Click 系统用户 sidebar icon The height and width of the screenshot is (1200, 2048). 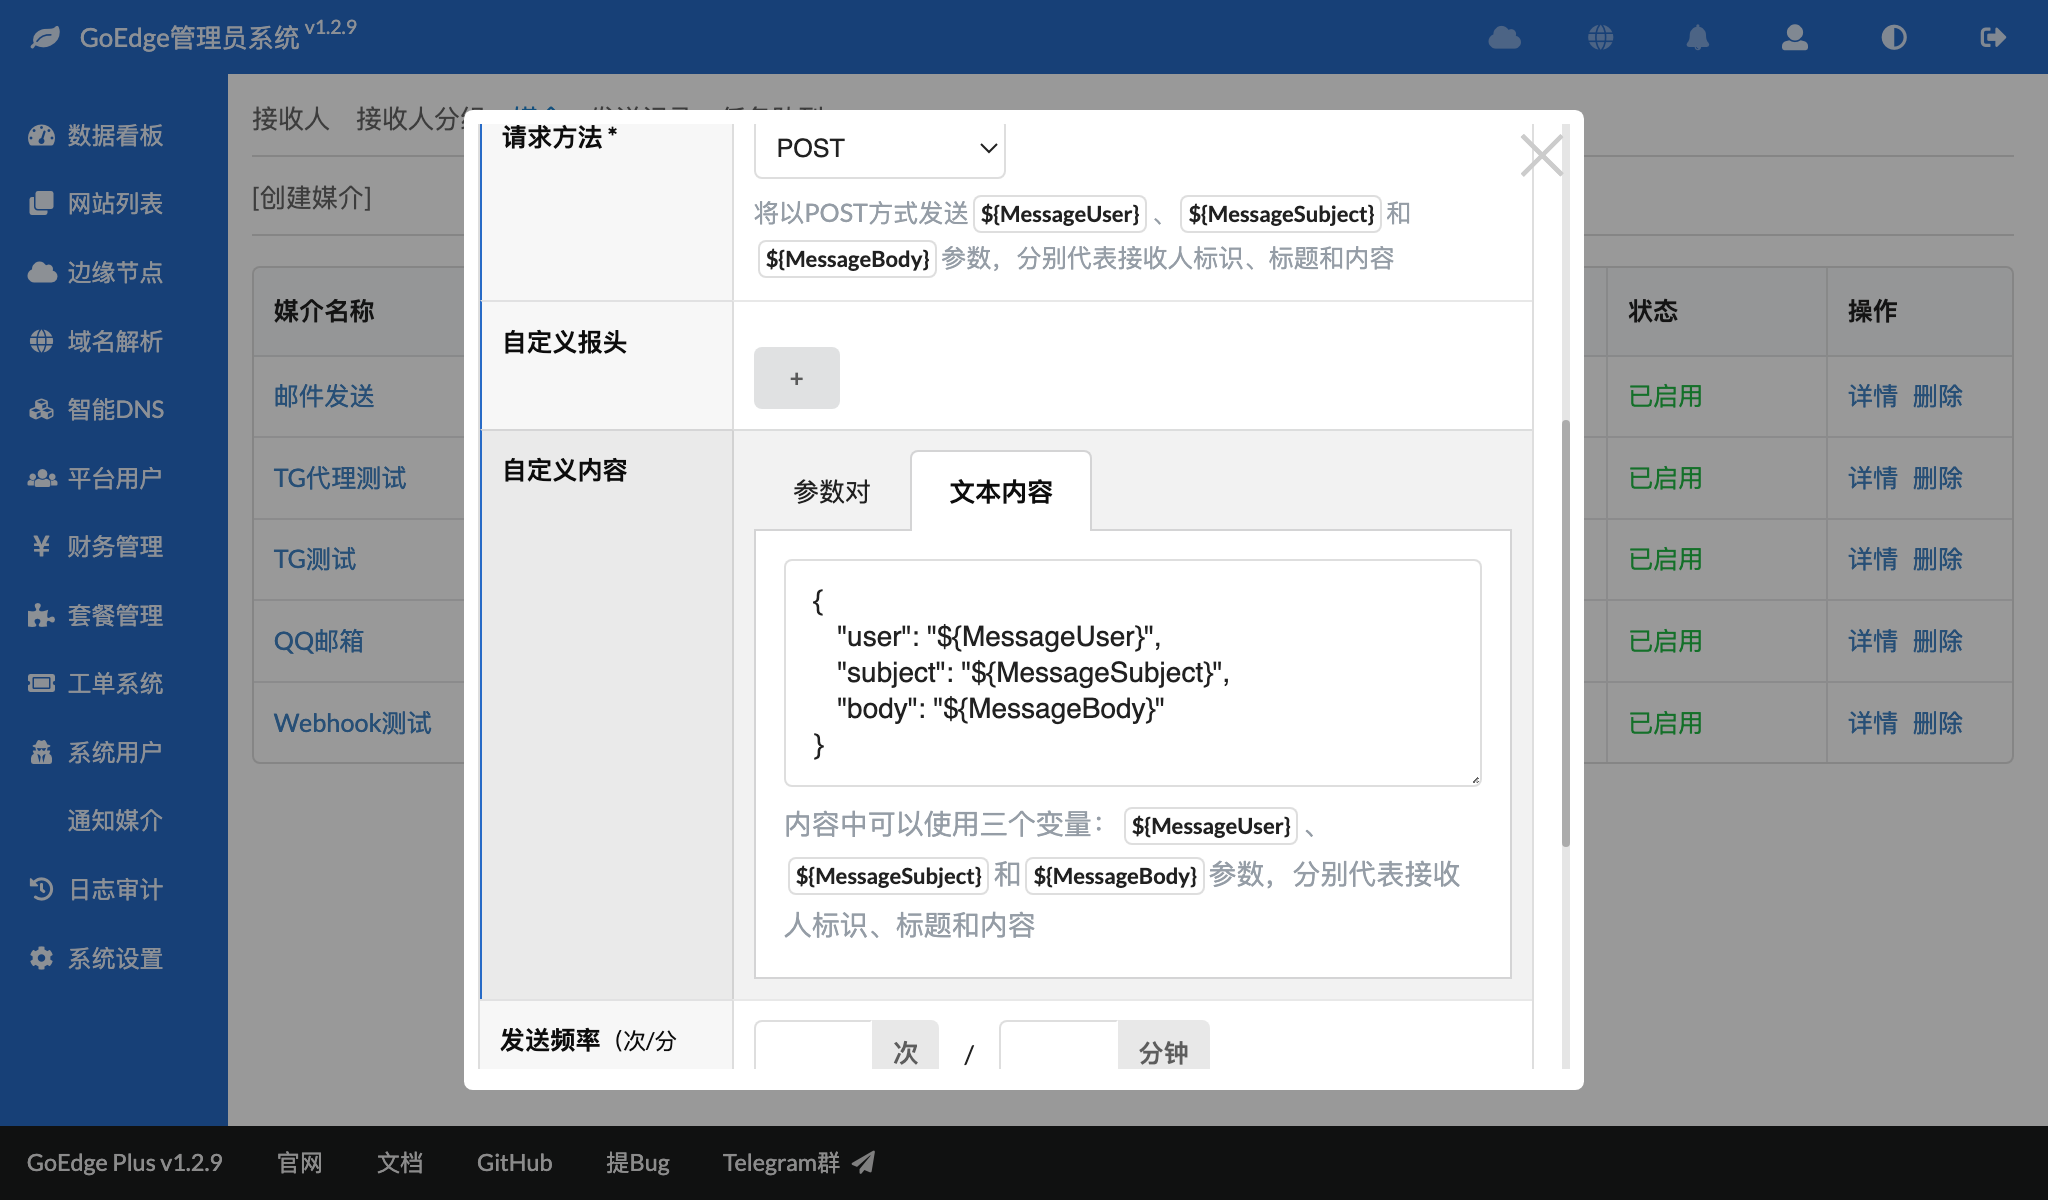coord(41,753)
